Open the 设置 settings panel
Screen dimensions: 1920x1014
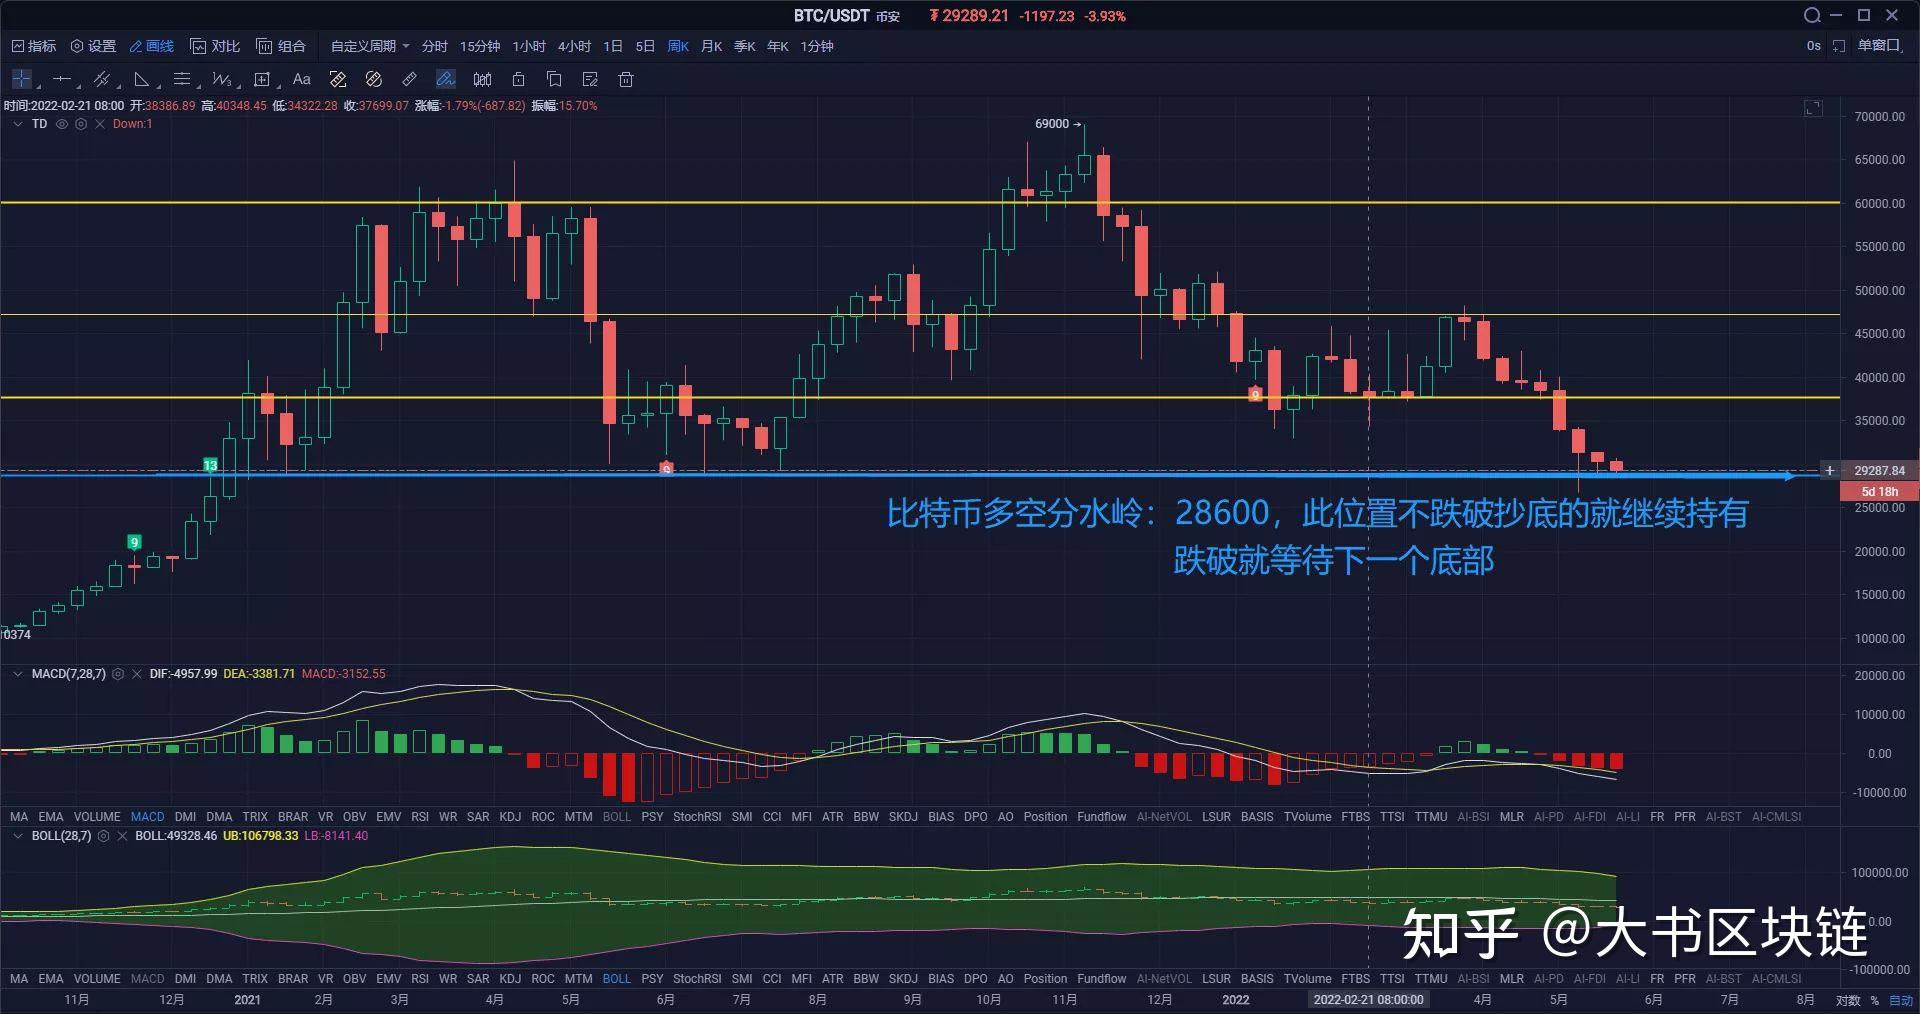tap(94, 46)
